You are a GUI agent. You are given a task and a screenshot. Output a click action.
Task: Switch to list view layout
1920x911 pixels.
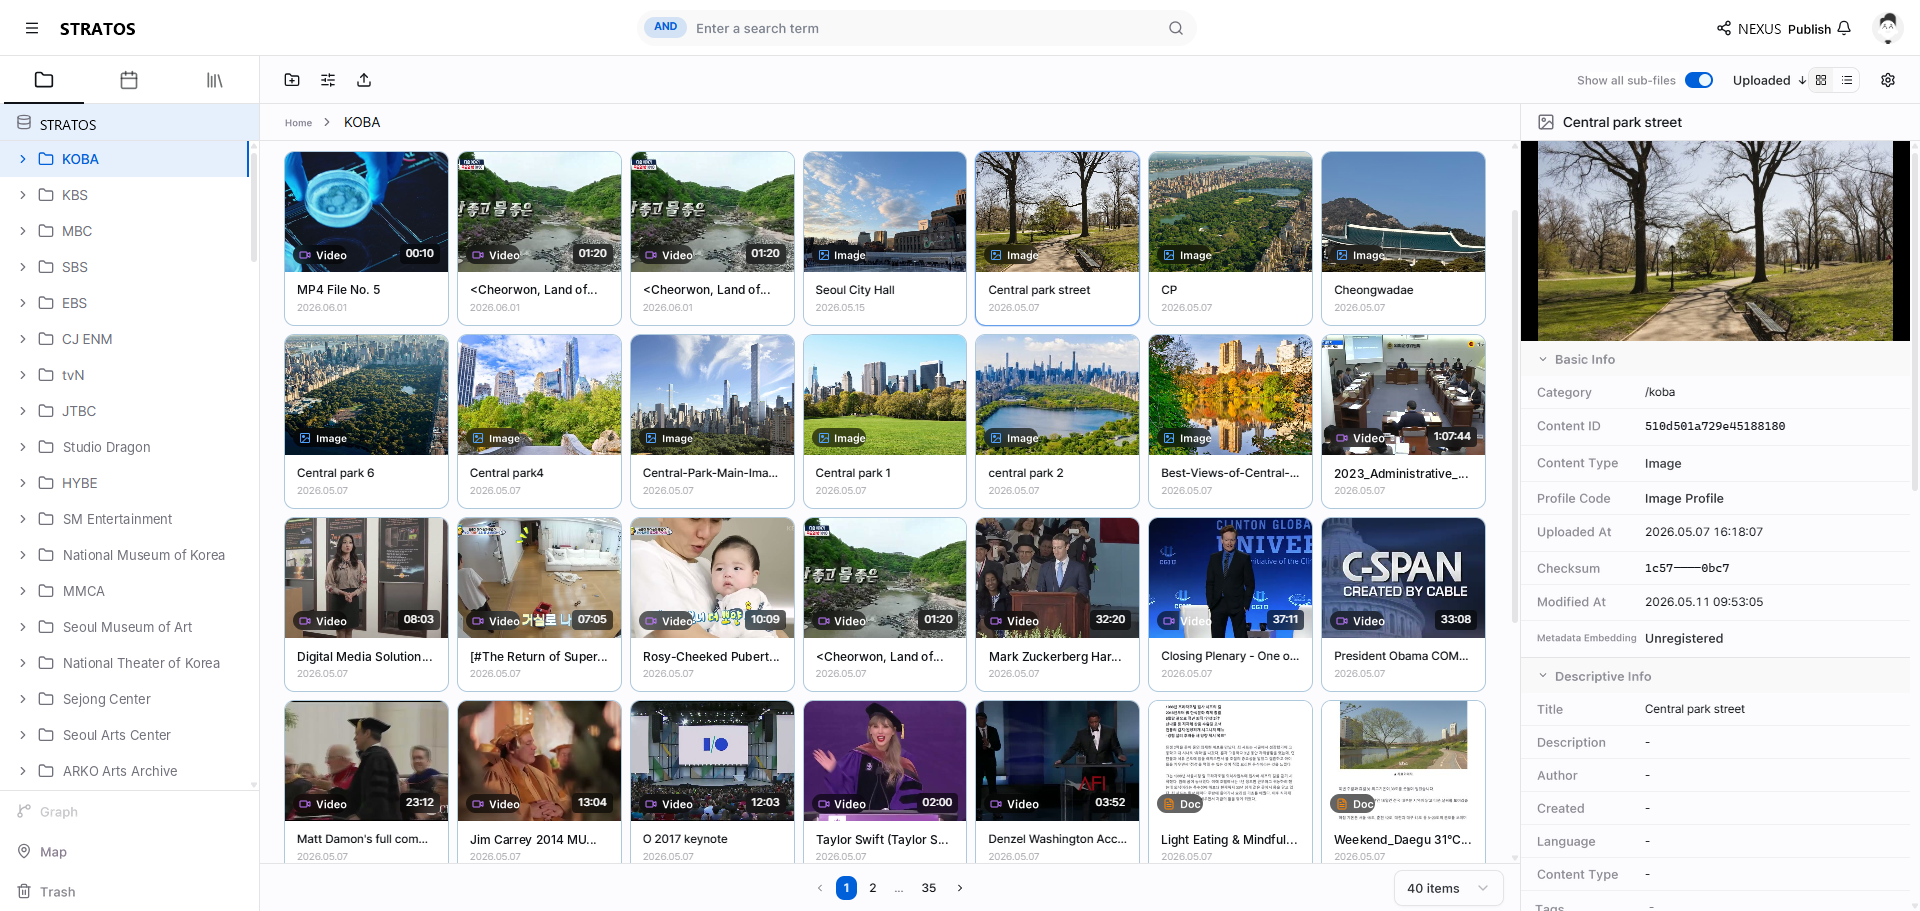click(1847, 80)
